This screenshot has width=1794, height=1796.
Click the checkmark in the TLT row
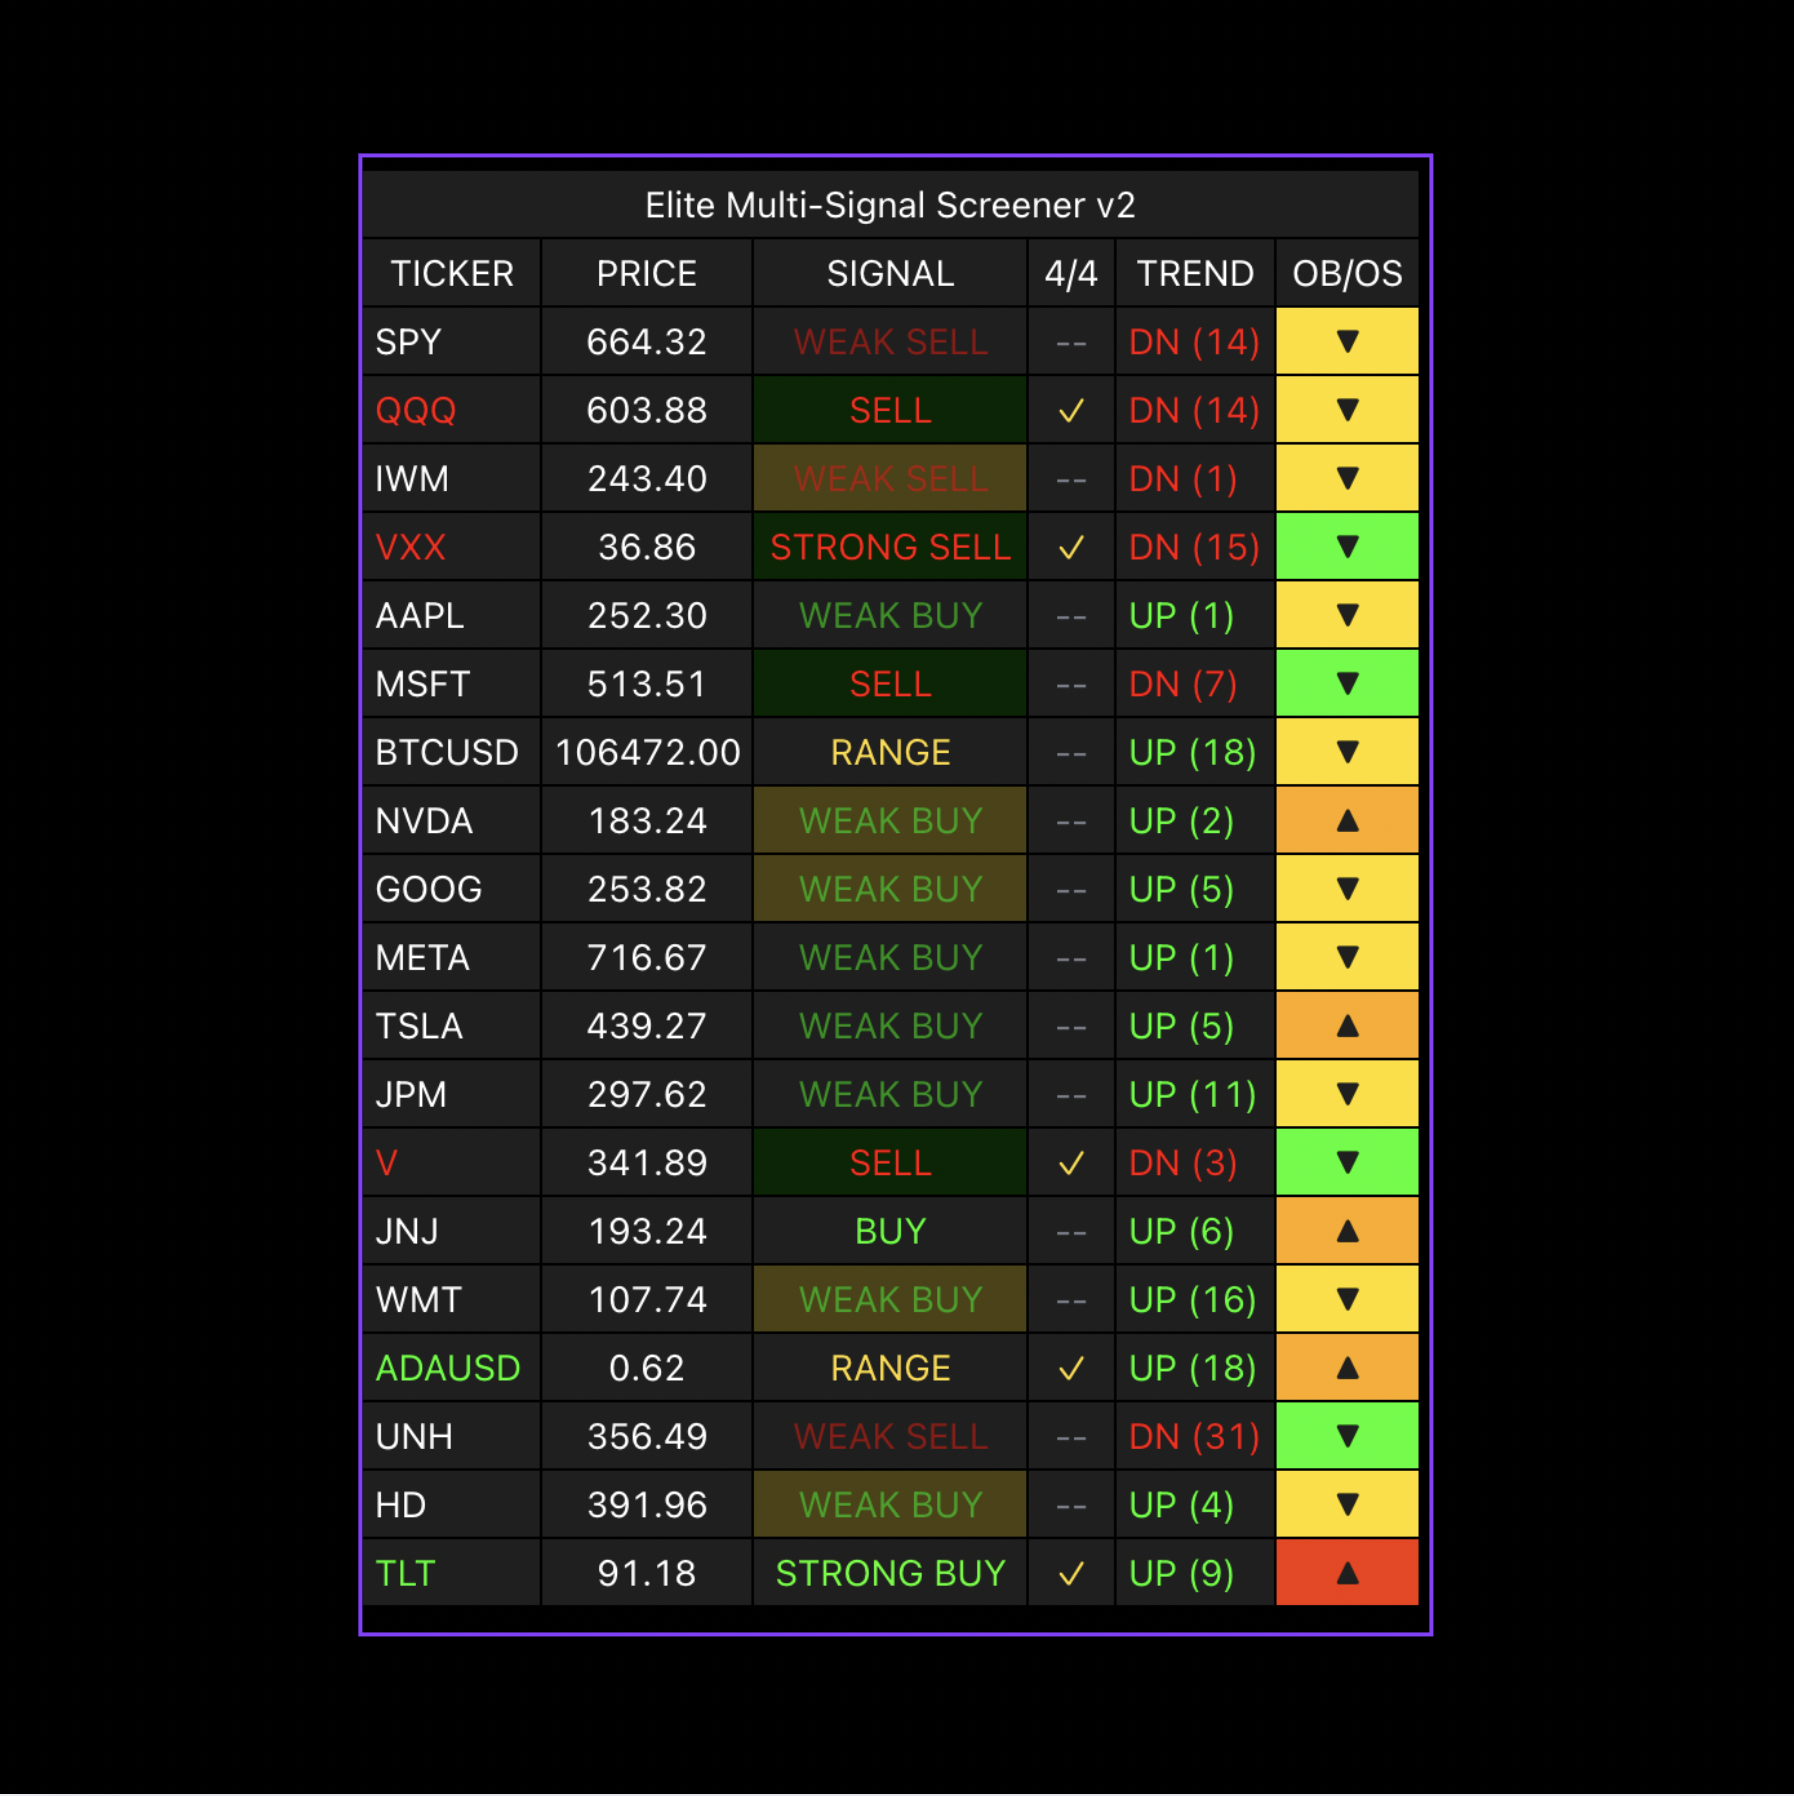click(1071, 1574)
